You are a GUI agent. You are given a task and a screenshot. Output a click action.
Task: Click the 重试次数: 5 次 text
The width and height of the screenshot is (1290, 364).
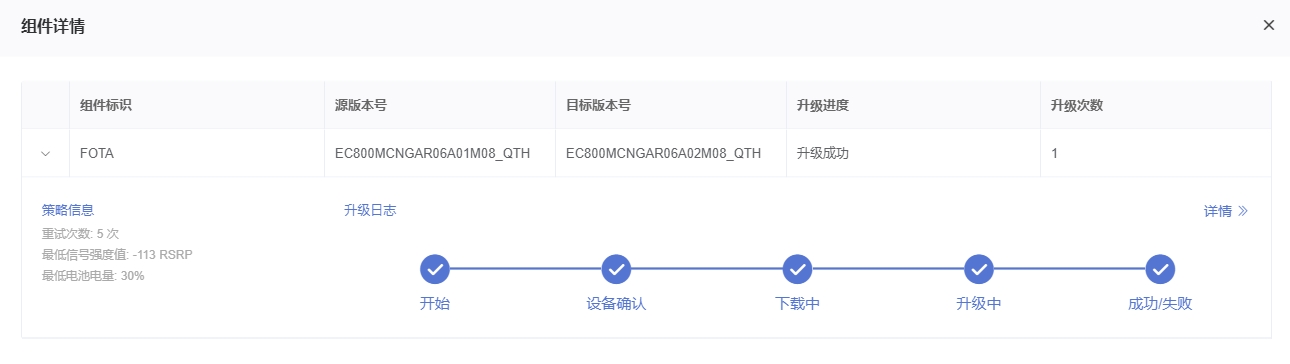click(x=80, y=233)
